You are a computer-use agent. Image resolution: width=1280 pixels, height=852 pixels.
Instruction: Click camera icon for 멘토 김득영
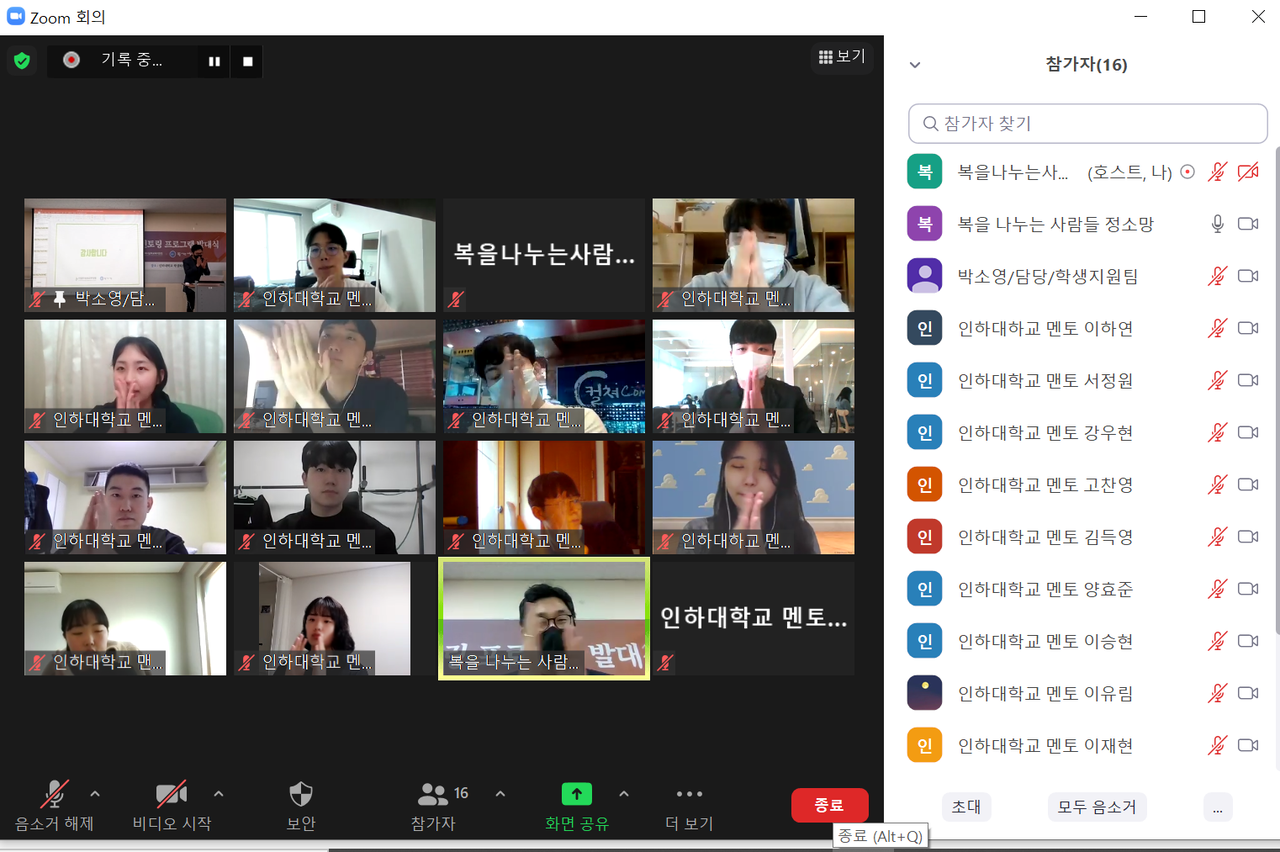tap(1248, 536)
